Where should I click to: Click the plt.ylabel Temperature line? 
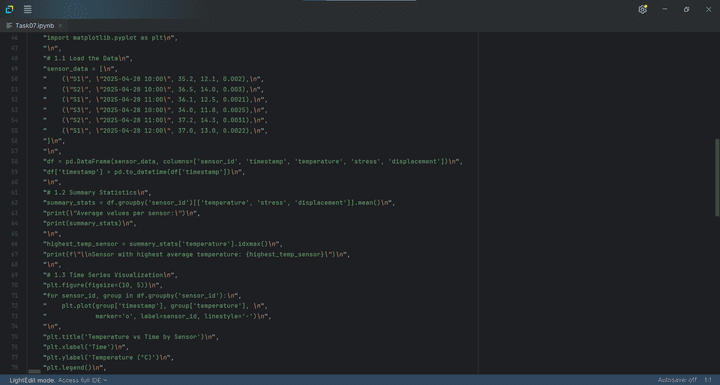pos(108,357)
